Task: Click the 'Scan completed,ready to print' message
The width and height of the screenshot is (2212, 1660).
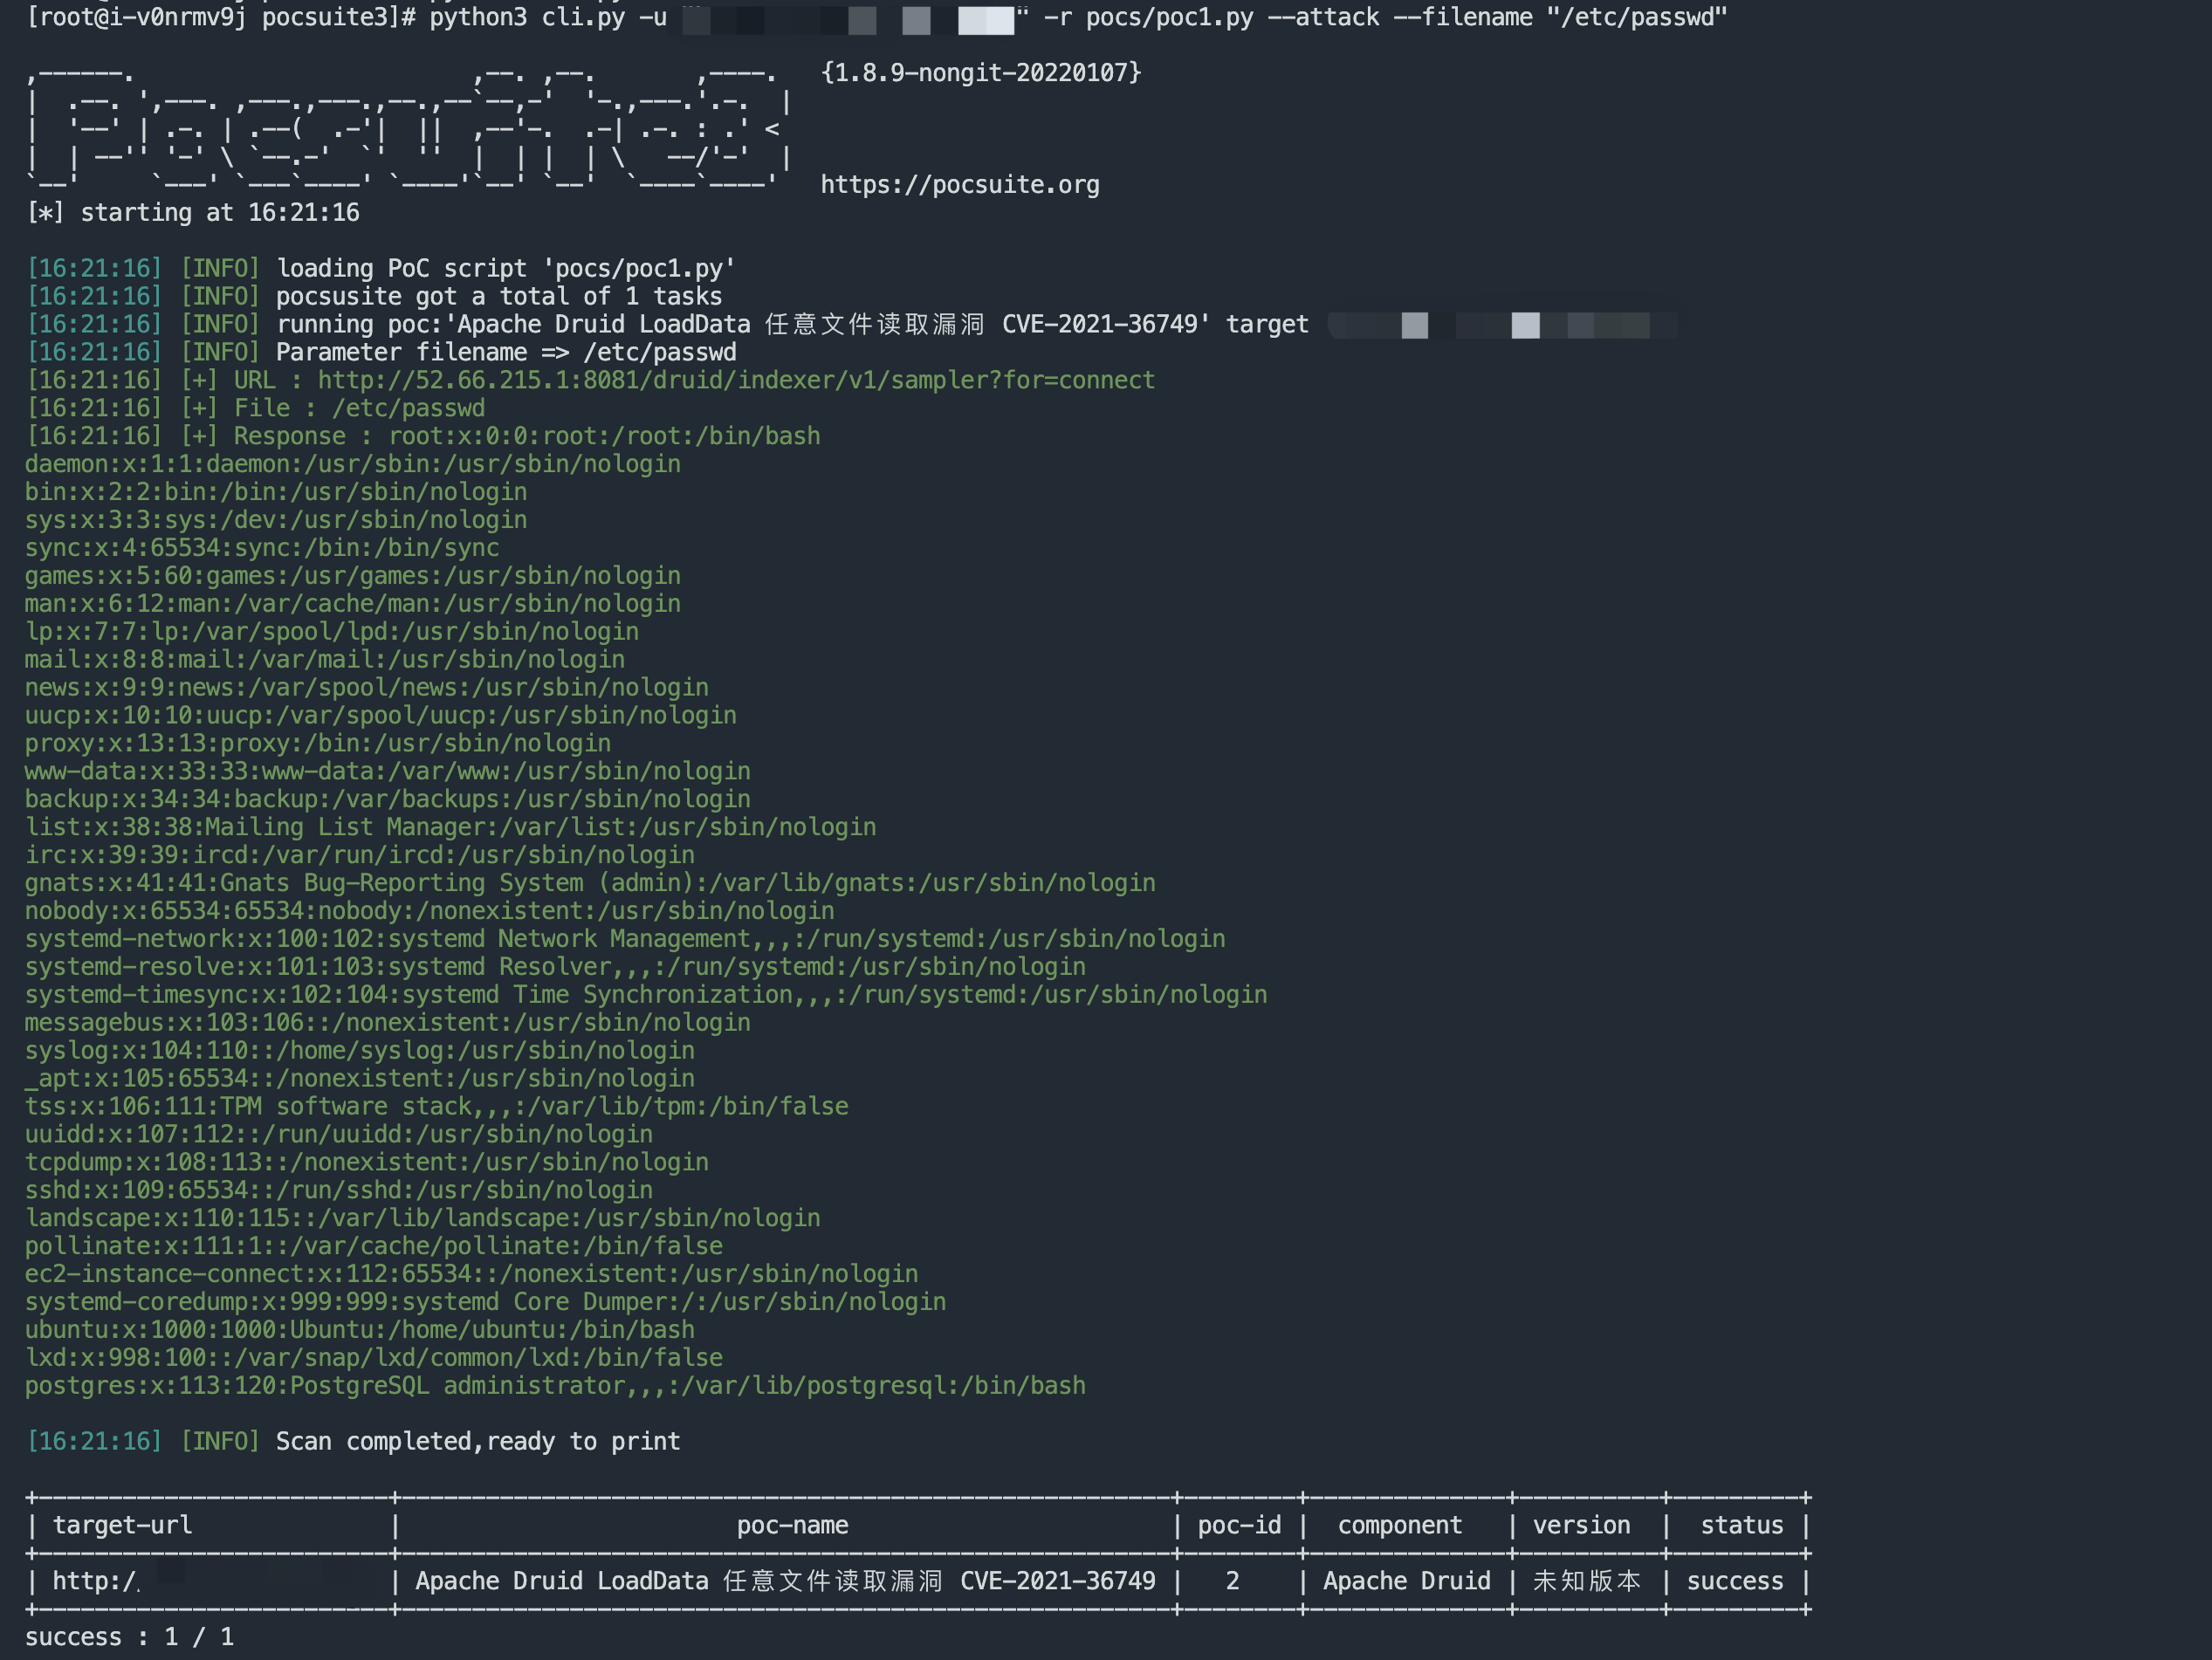Action: pos(477,1441)
